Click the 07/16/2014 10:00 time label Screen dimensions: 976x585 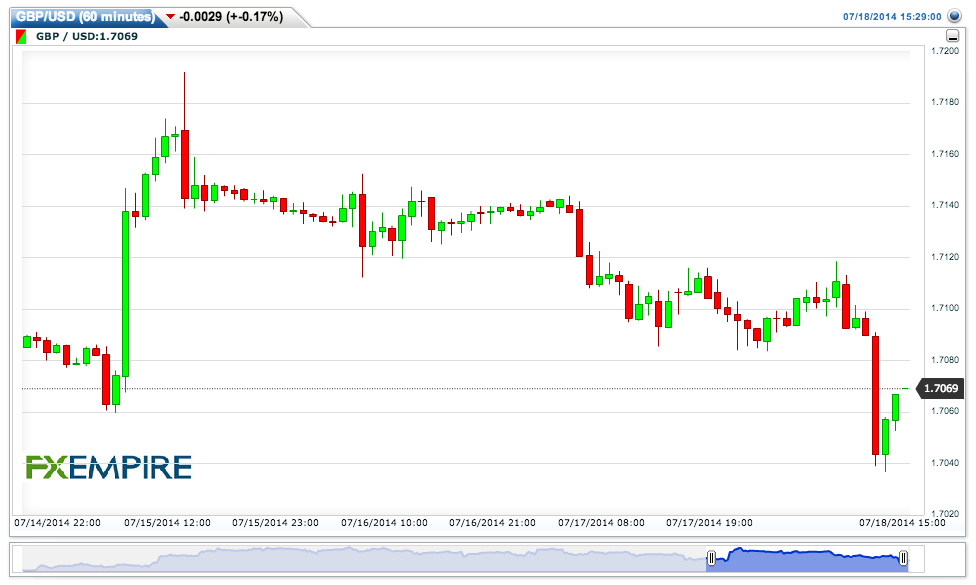tap(385, 523)
